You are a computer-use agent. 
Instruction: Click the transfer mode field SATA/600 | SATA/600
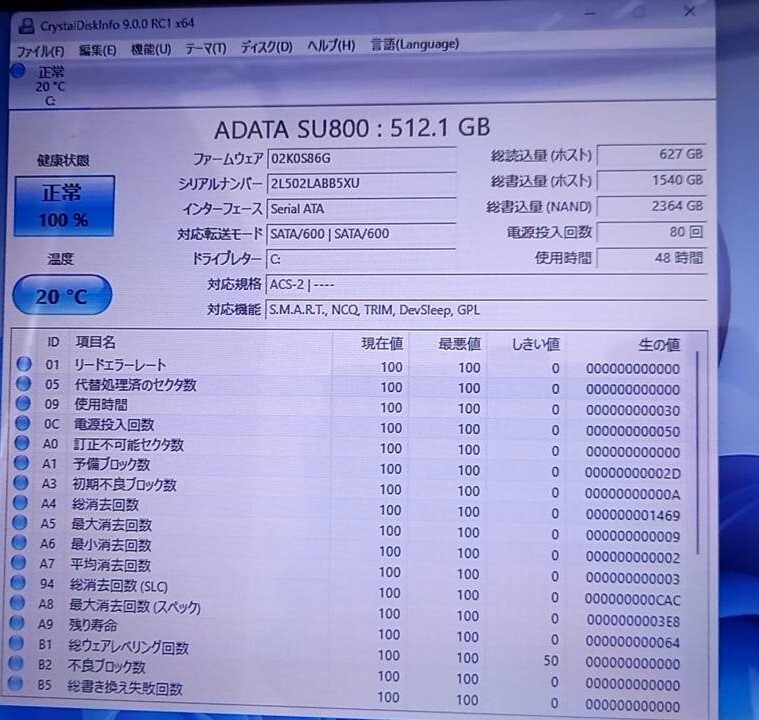361,234
